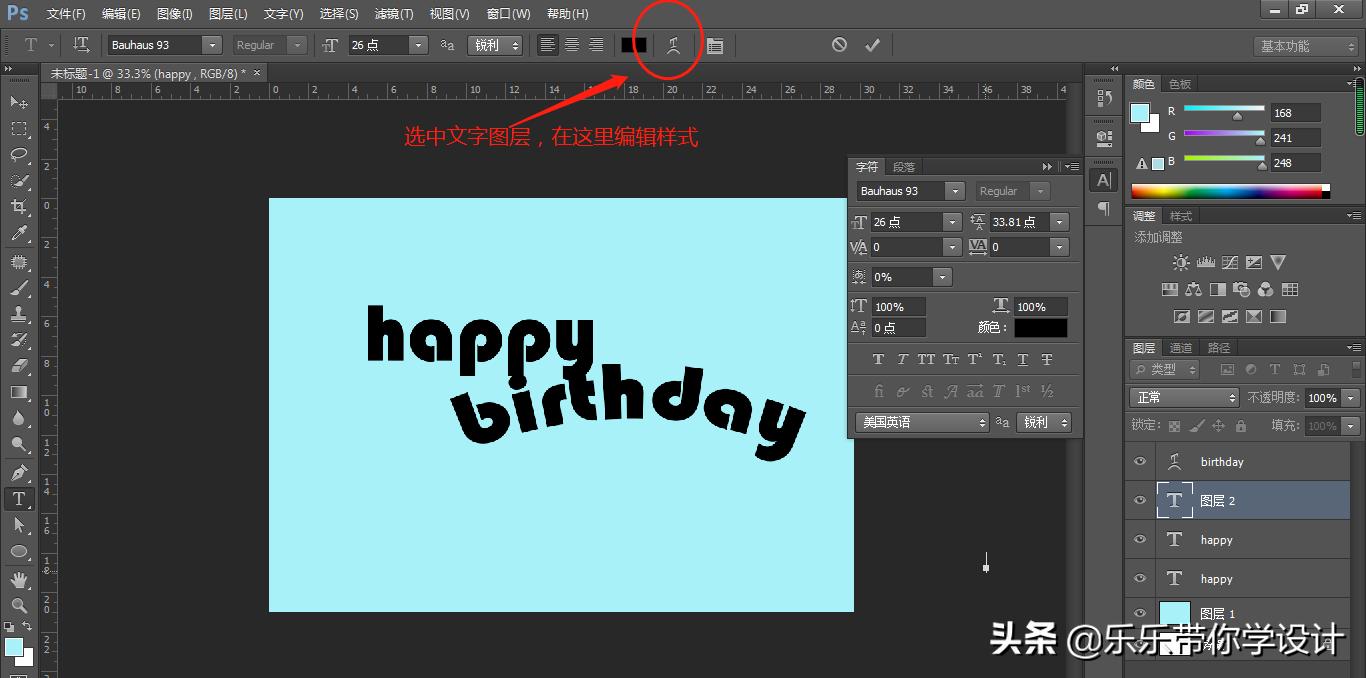Open the Bauhaus 93 font family dropdown
1366x678 pixels.
(x=213, y=44)
